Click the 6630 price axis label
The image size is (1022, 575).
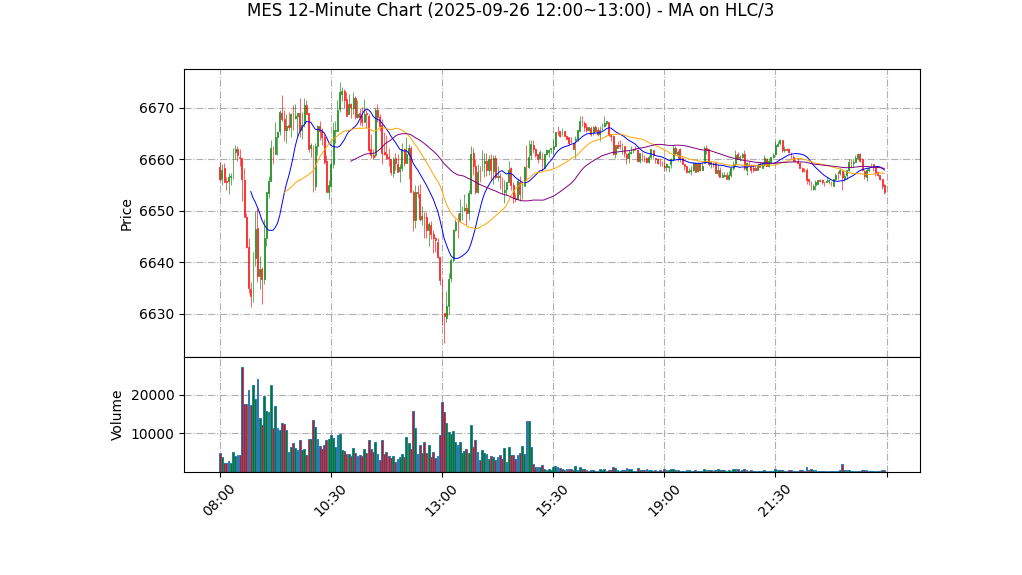coord(157,314)
